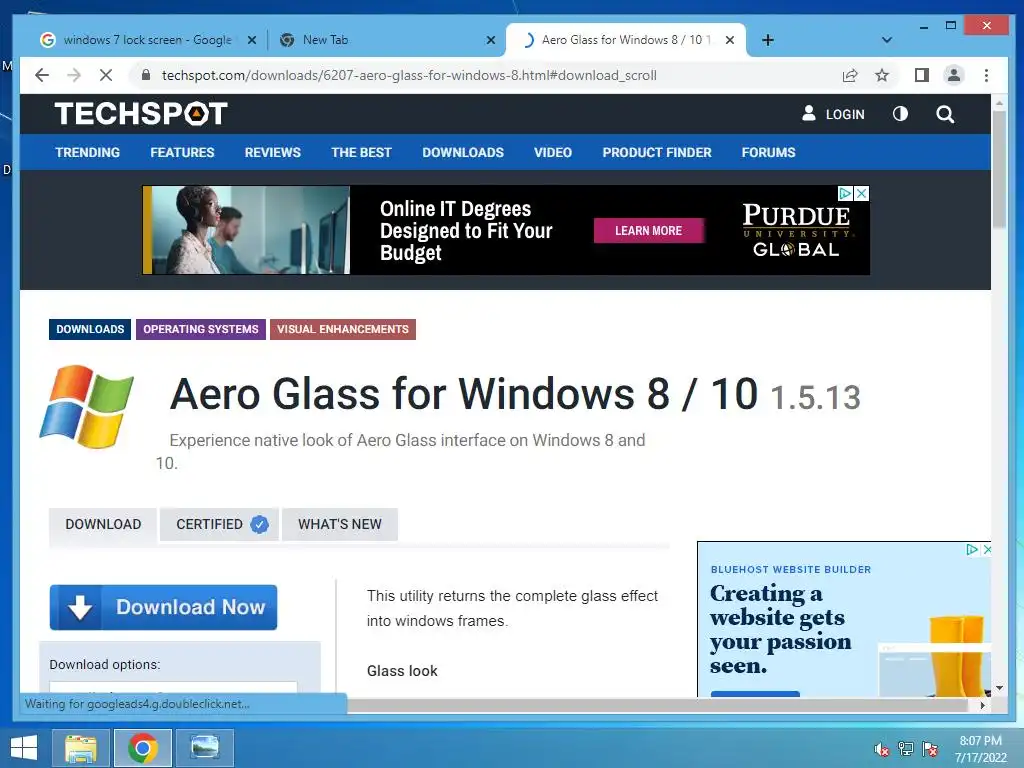Image resolution: width=1024 pixels, height=768 pixels.
Task: Click the horizontal scroll right arrow
Action: pos(982,705)
